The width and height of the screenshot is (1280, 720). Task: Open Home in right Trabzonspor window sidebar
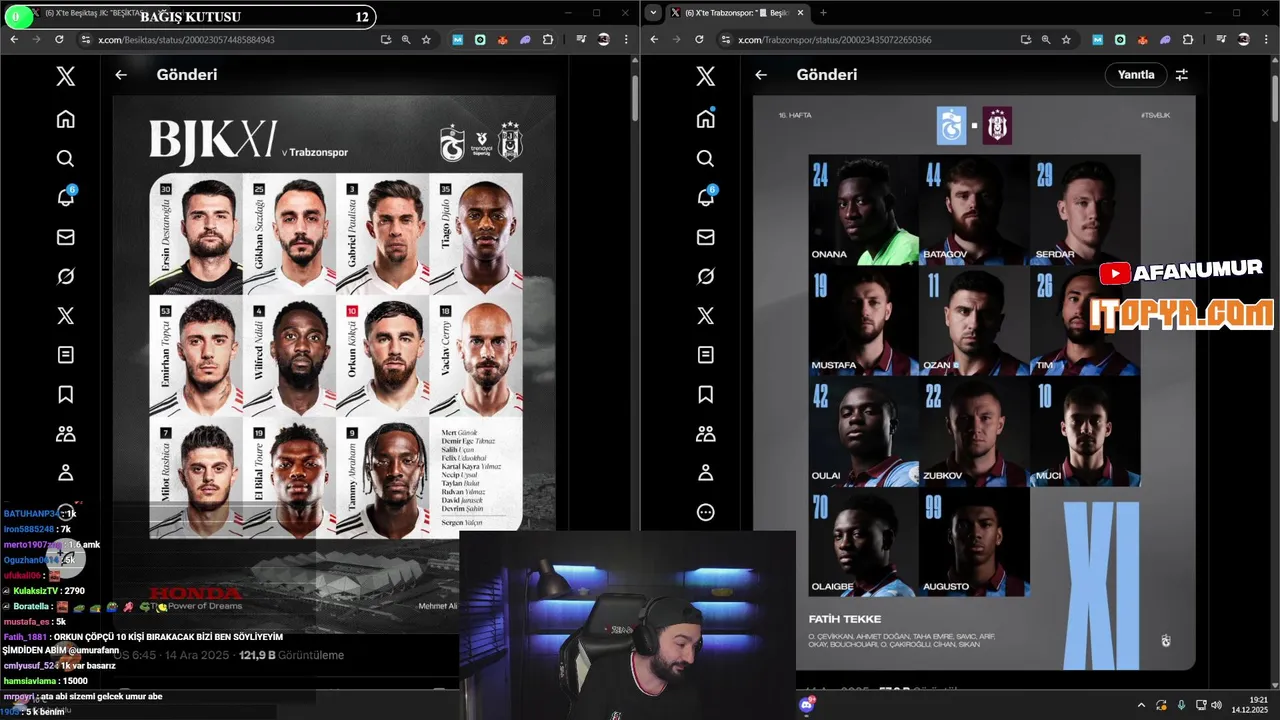click(705, 119)
